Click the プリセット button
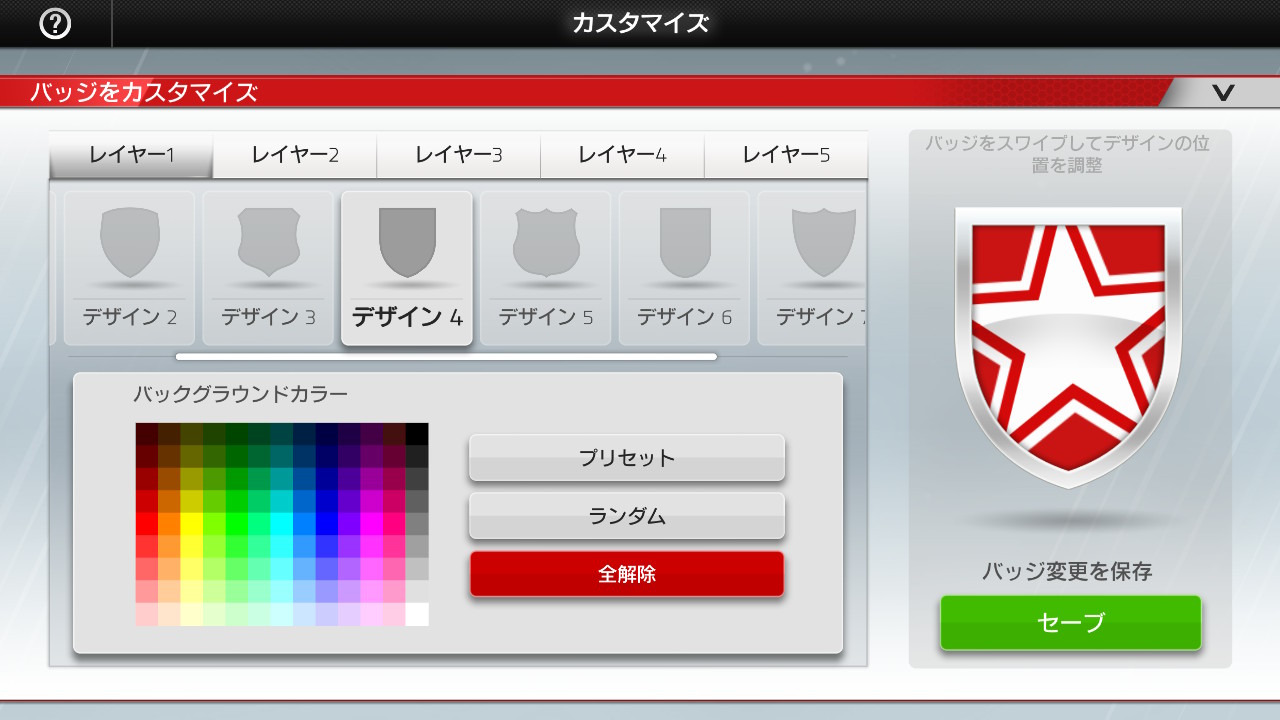This screenshot has height=720, width=1280. pos(627,458)
